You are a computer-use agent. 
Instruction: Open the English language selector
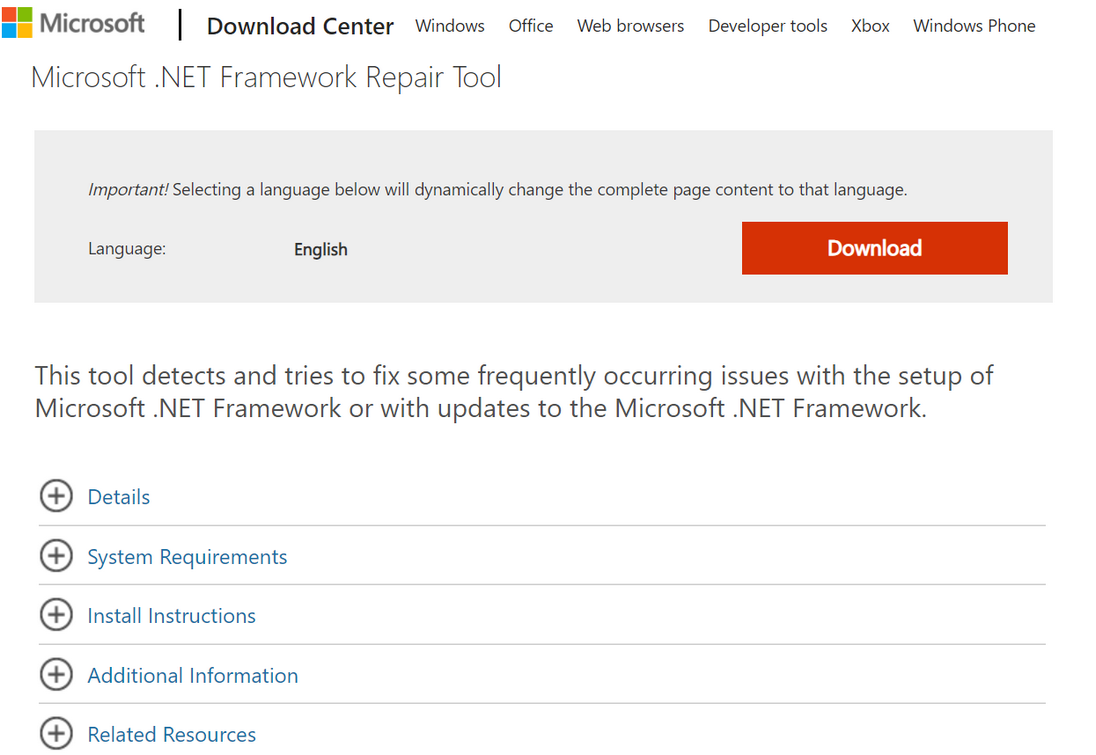pyautogui.click(x=321, y=250)
